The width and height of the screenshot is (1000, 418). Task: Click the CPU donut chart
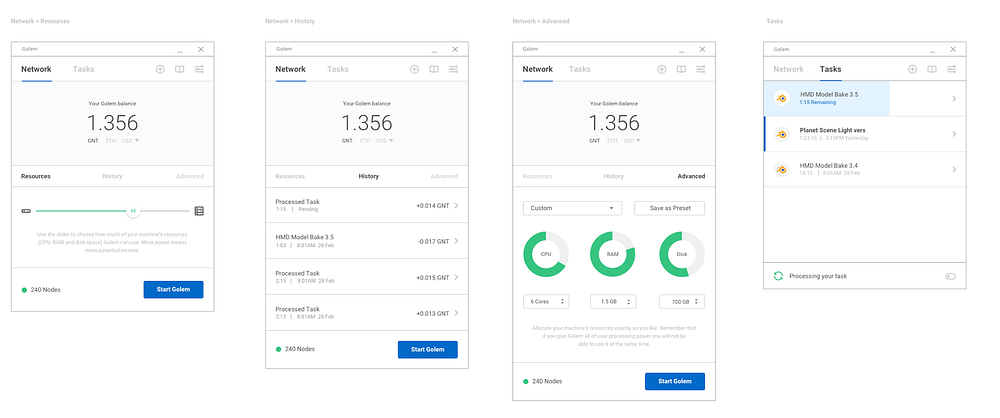point(546,254)
